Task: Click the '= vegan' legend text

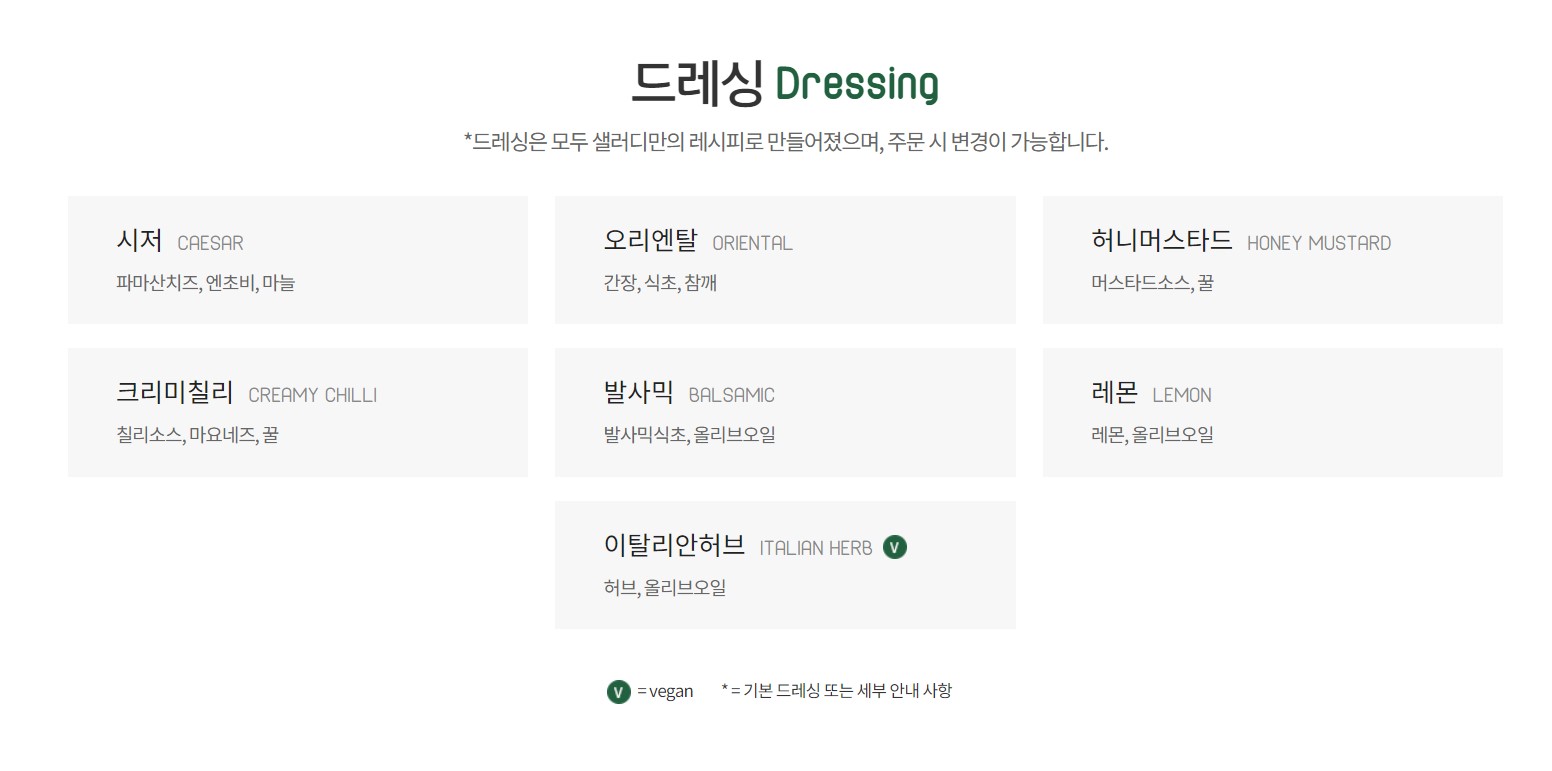Action: (665, 691)
